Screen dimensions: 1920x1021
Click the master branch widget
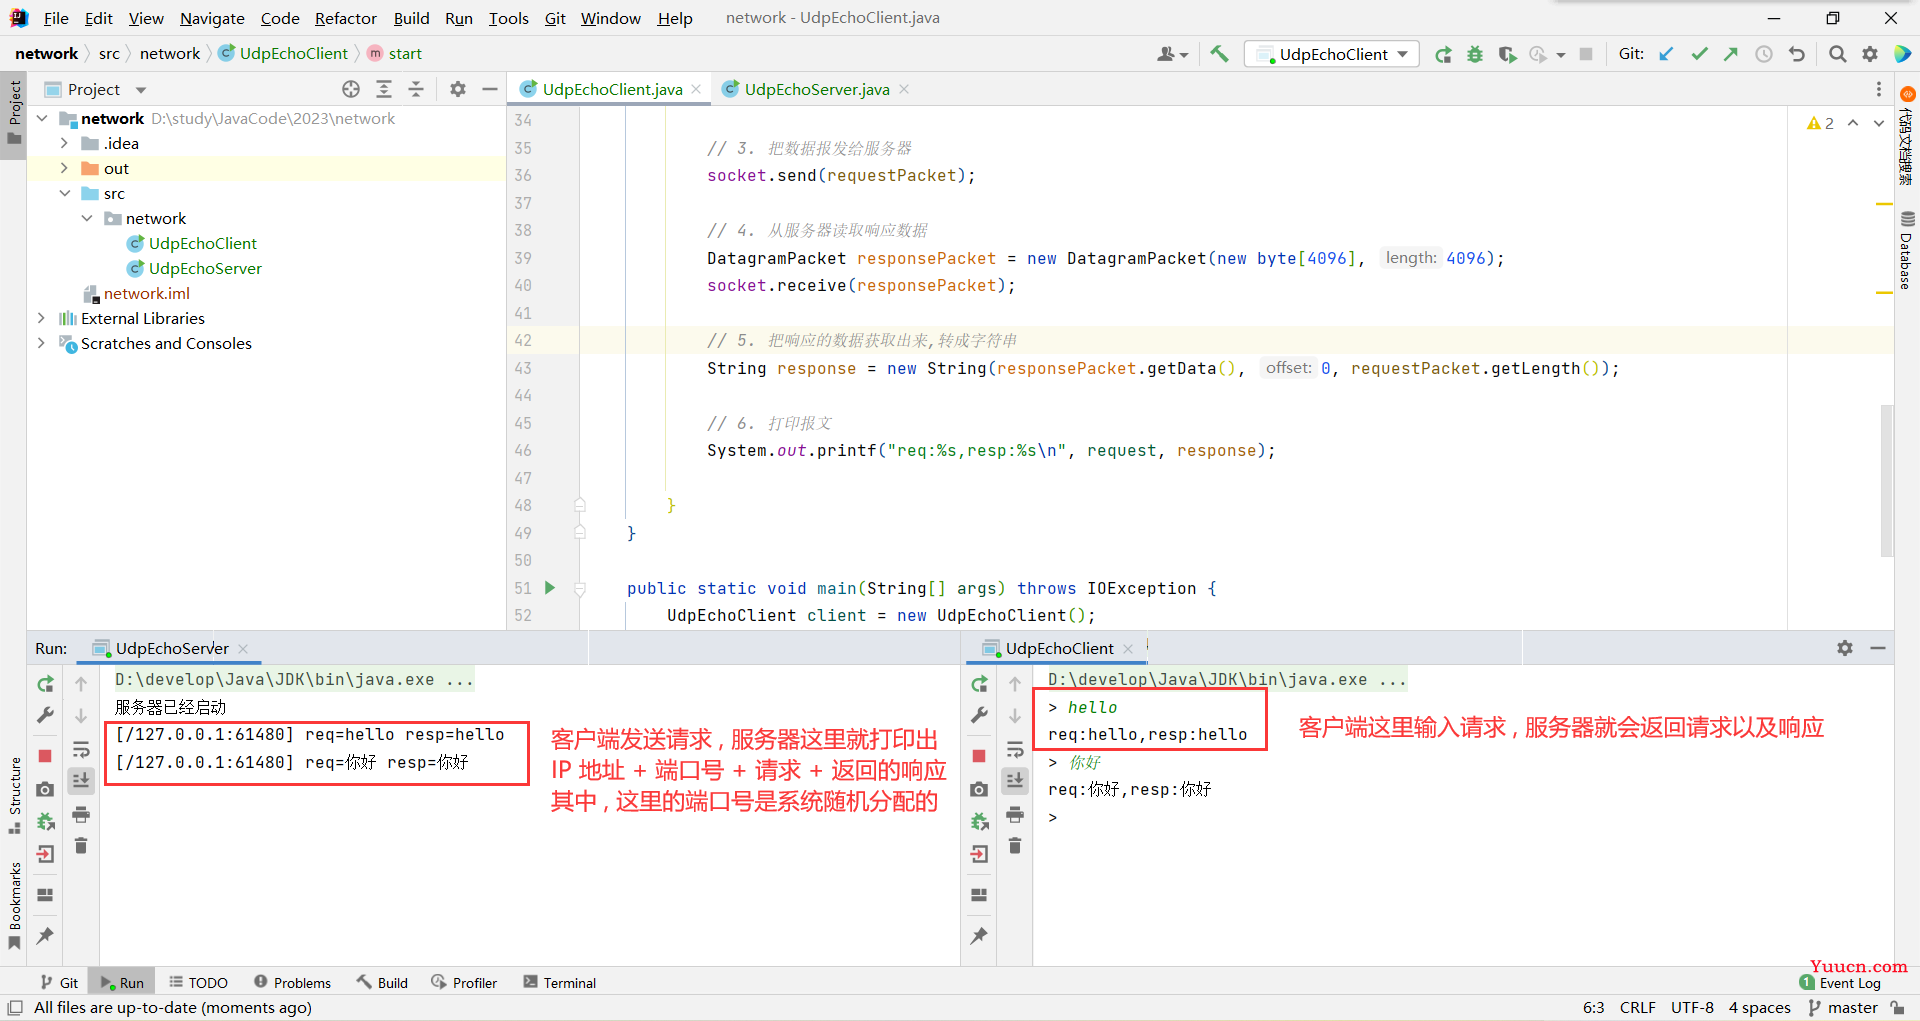click(1844, 1007)
